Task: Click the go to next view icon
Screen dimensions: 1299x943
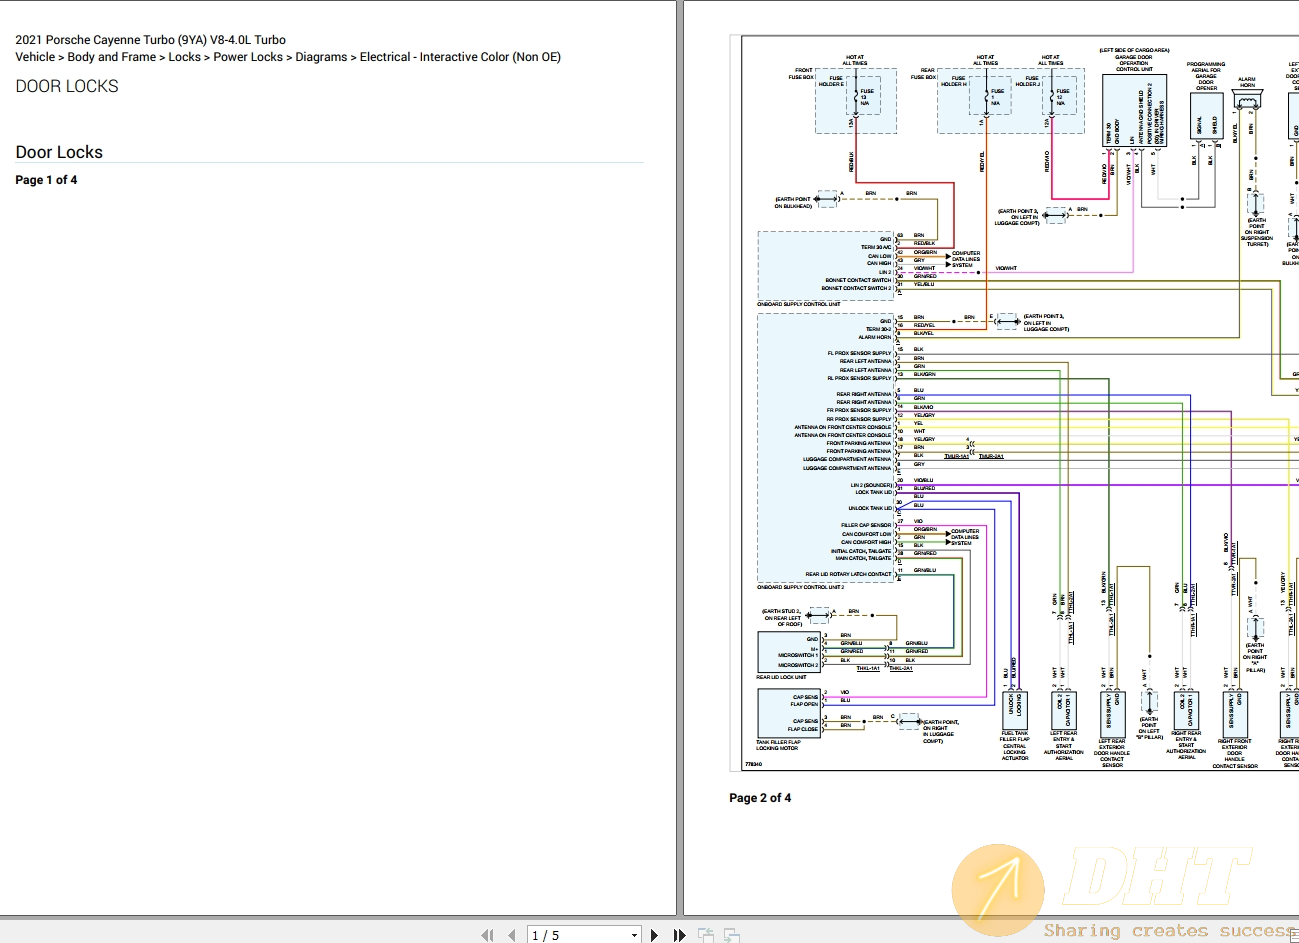Action: point(732,935)
